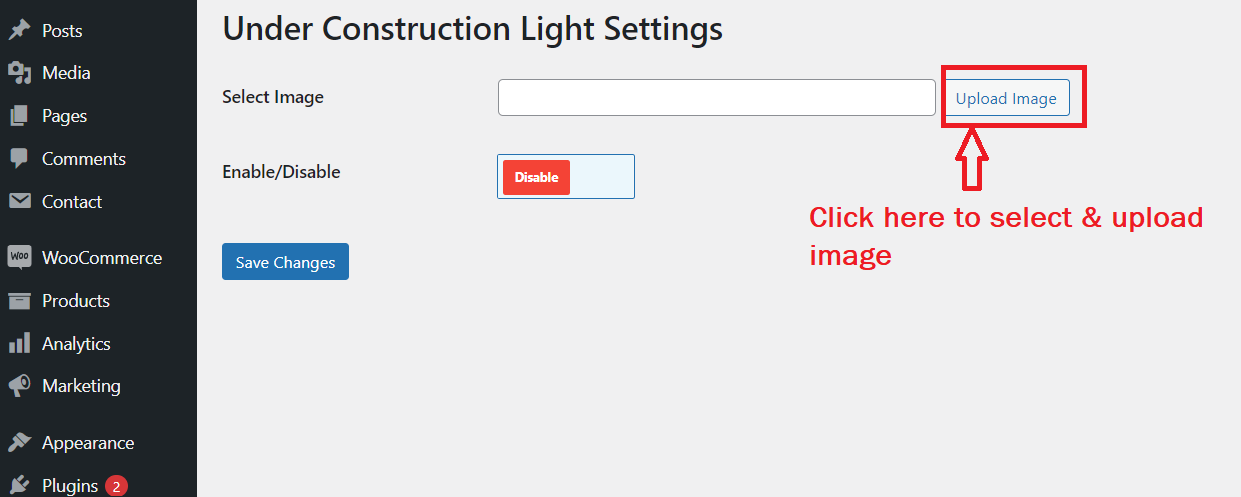Screen dimensions: 1241x497
Task: Select the Marketing menu label
Action: click(81, 385)
